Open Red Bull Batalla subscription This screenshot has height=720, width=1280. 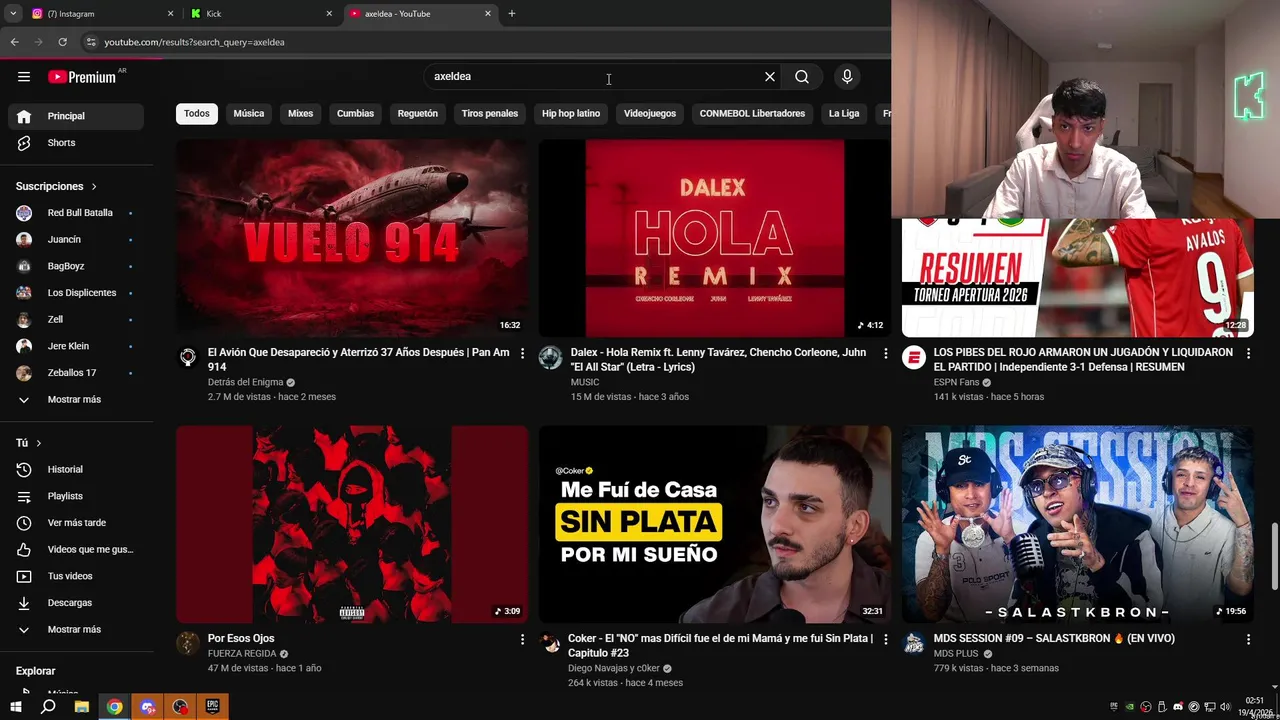76,213
